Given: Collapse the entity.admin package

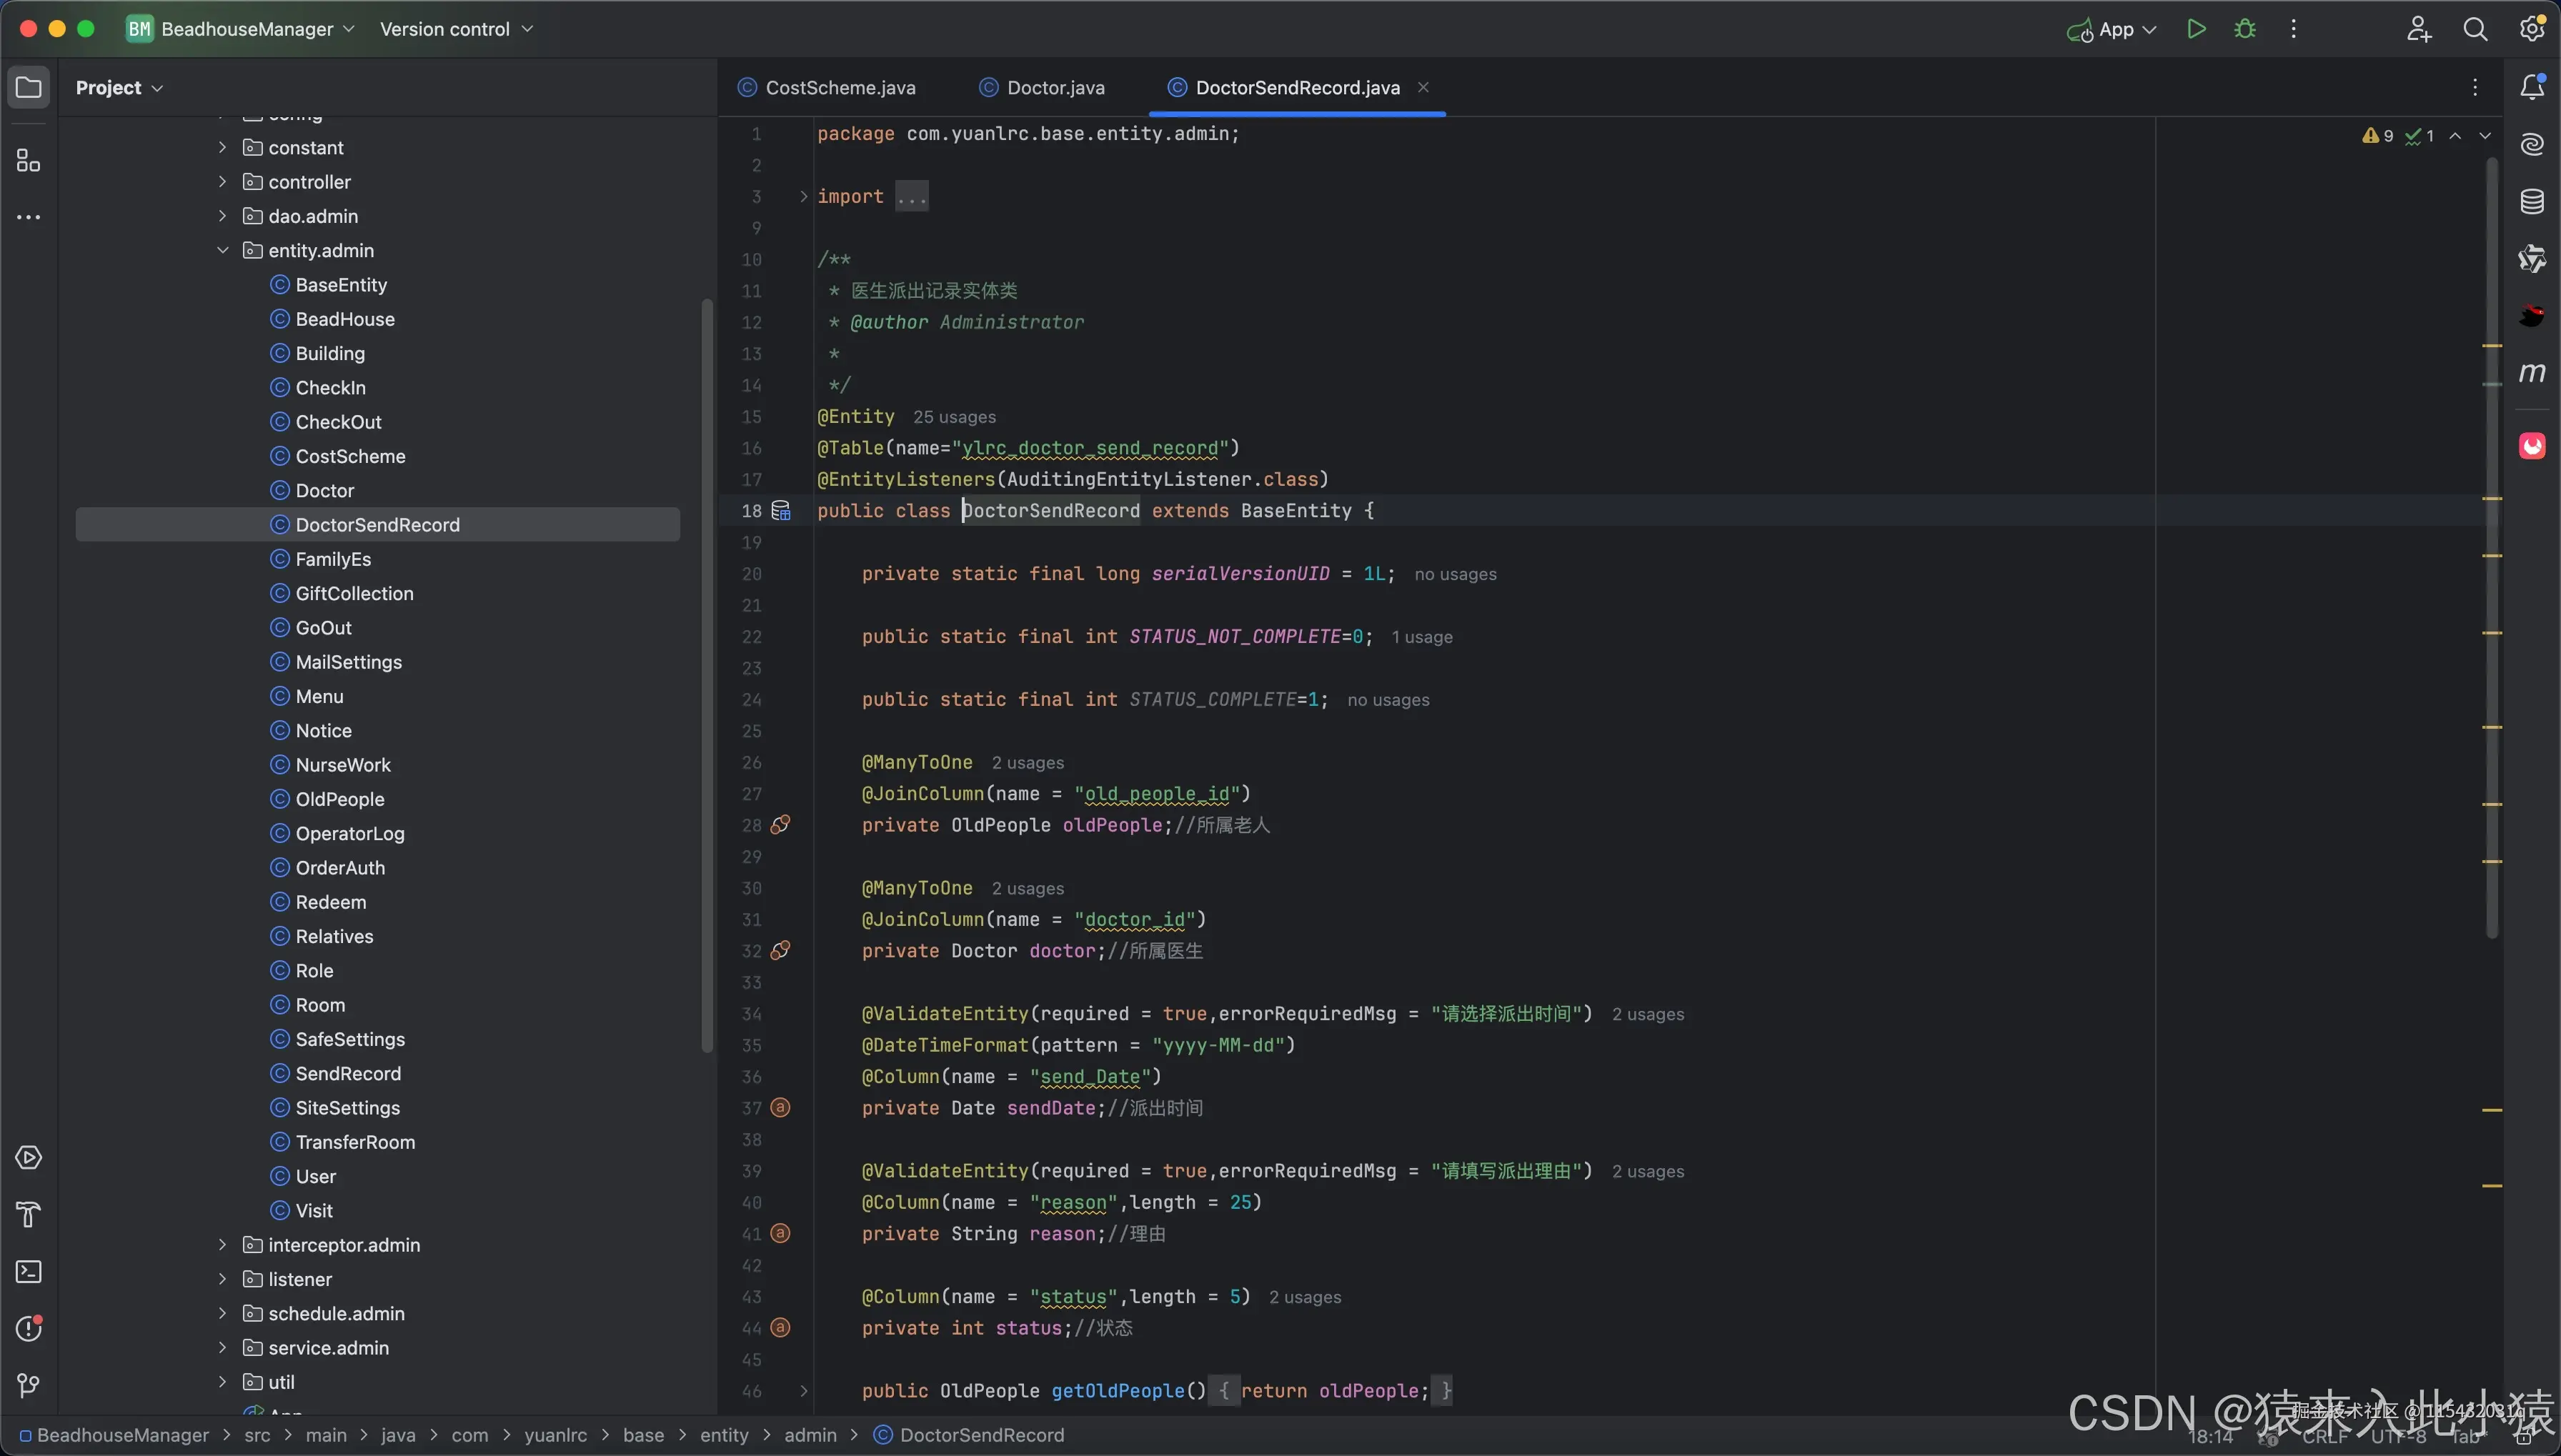Looking at the screenshot, I should click(223, 251).
